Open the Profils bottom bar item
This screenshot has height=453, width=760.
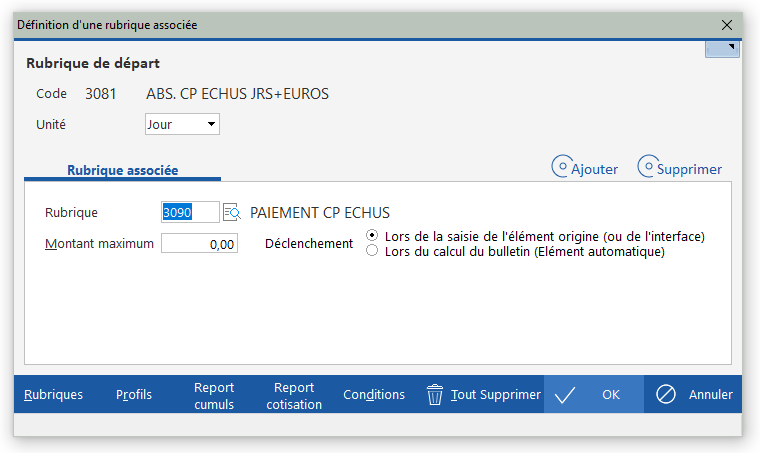click(x=134, y=394)
